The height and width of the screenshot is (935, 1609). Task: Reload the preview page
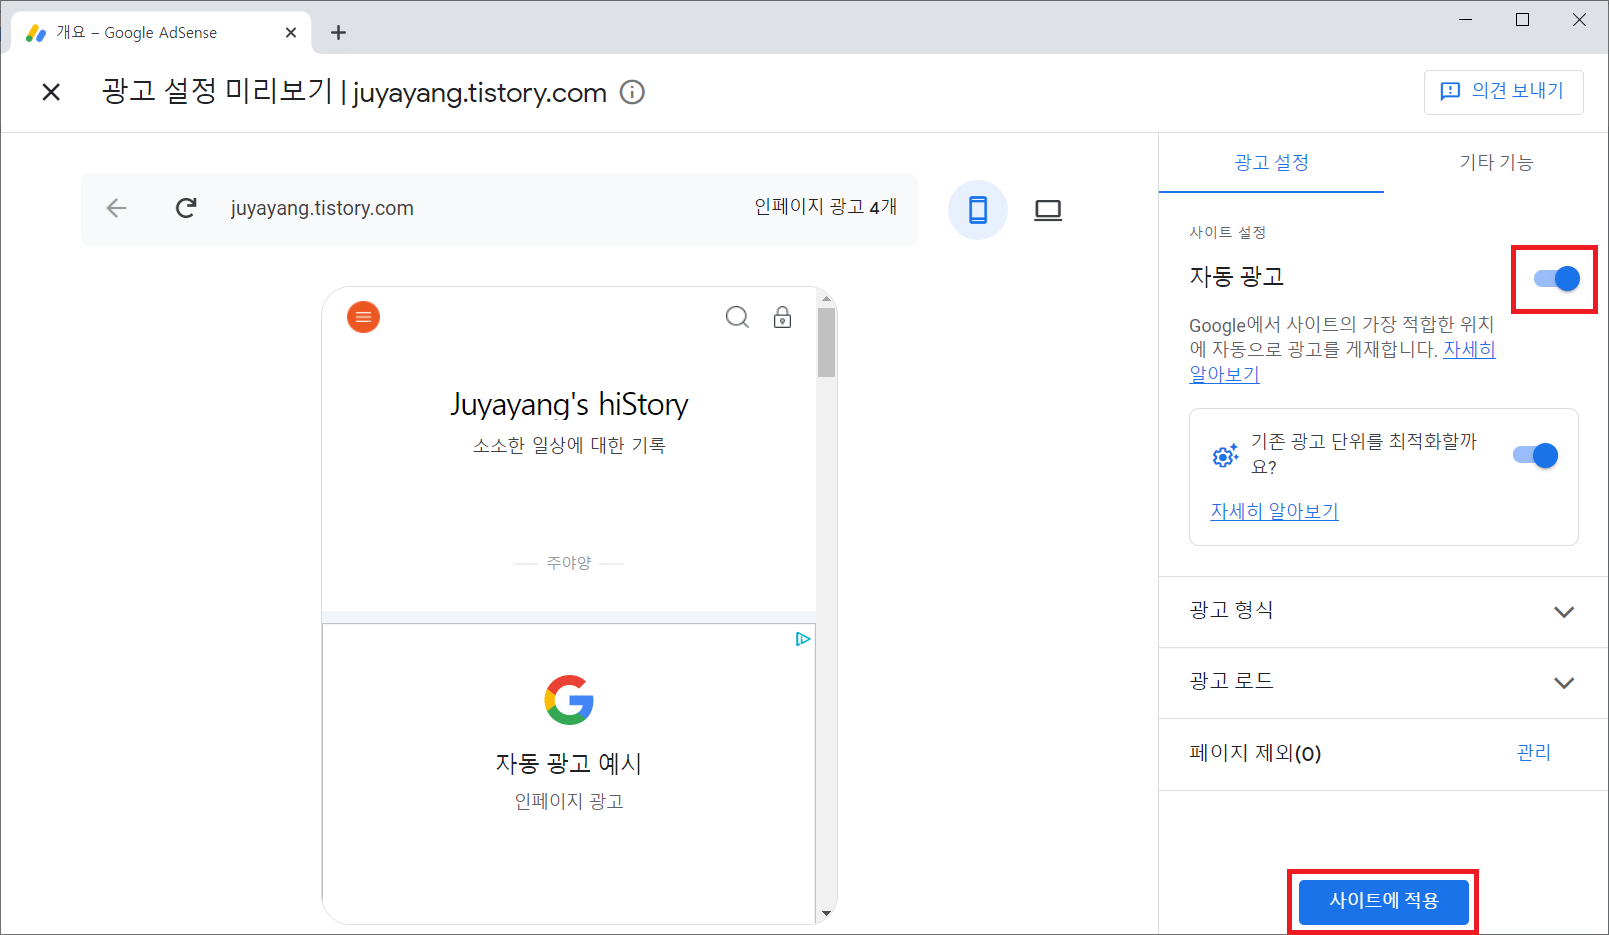186,208
